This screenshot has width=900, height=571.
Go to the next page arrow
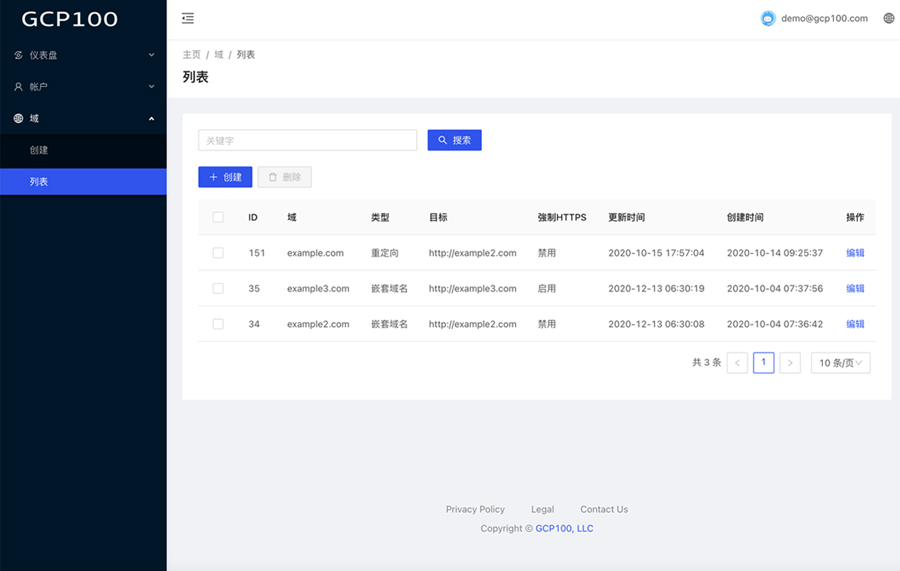coord(790,363)
